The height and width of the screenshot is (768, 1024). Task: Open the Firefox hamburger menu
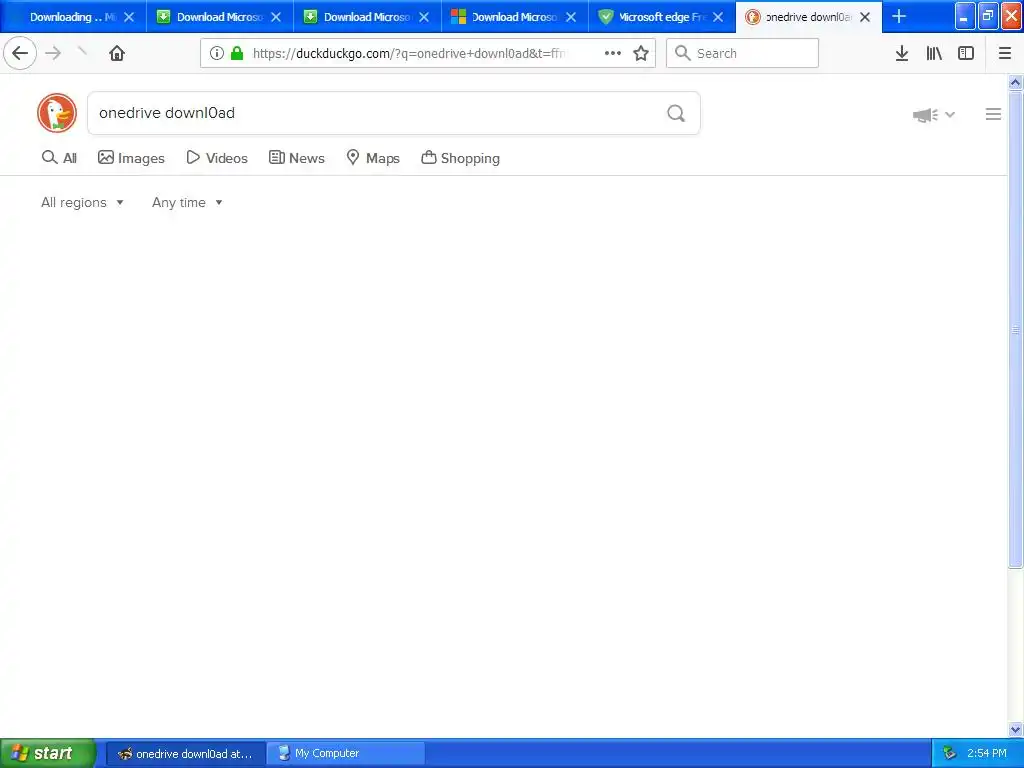[1005, 54]
